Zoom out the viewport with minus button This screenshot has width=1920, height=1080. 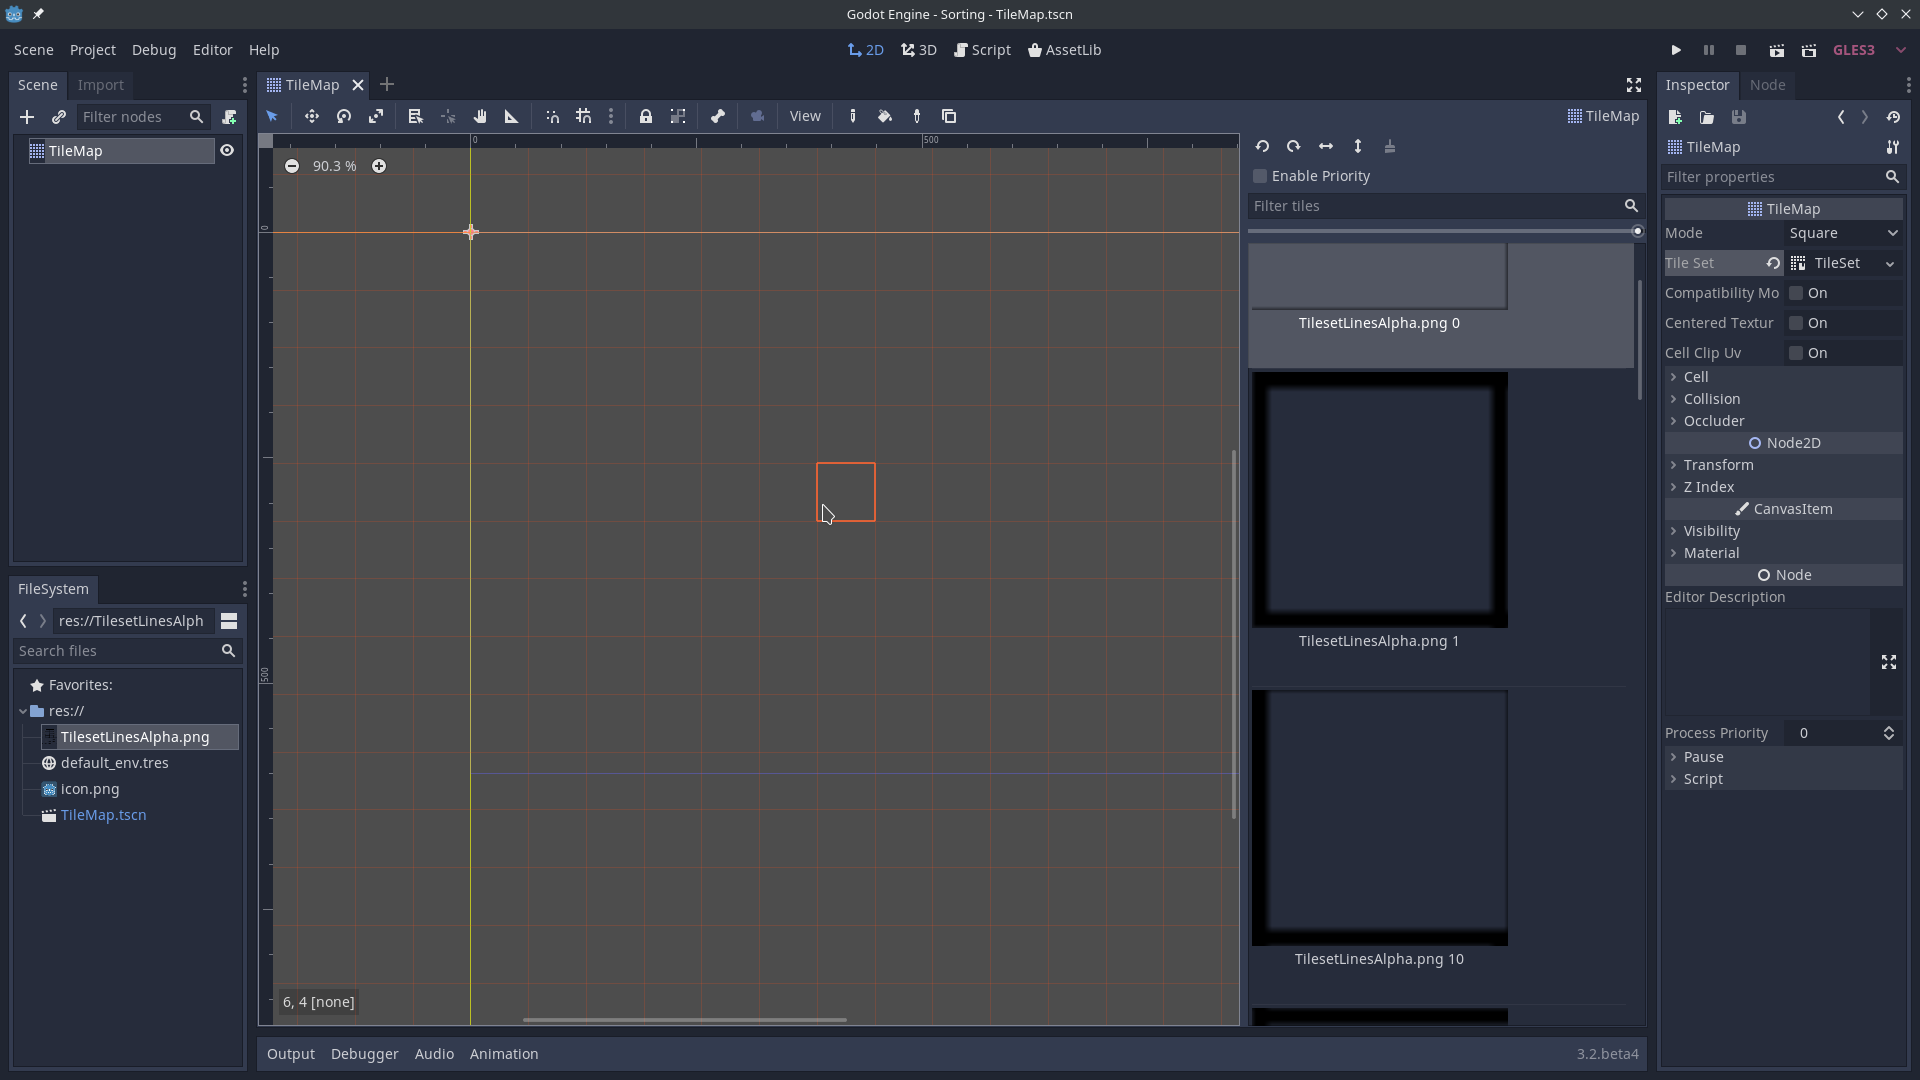click(x=292, y=166)
